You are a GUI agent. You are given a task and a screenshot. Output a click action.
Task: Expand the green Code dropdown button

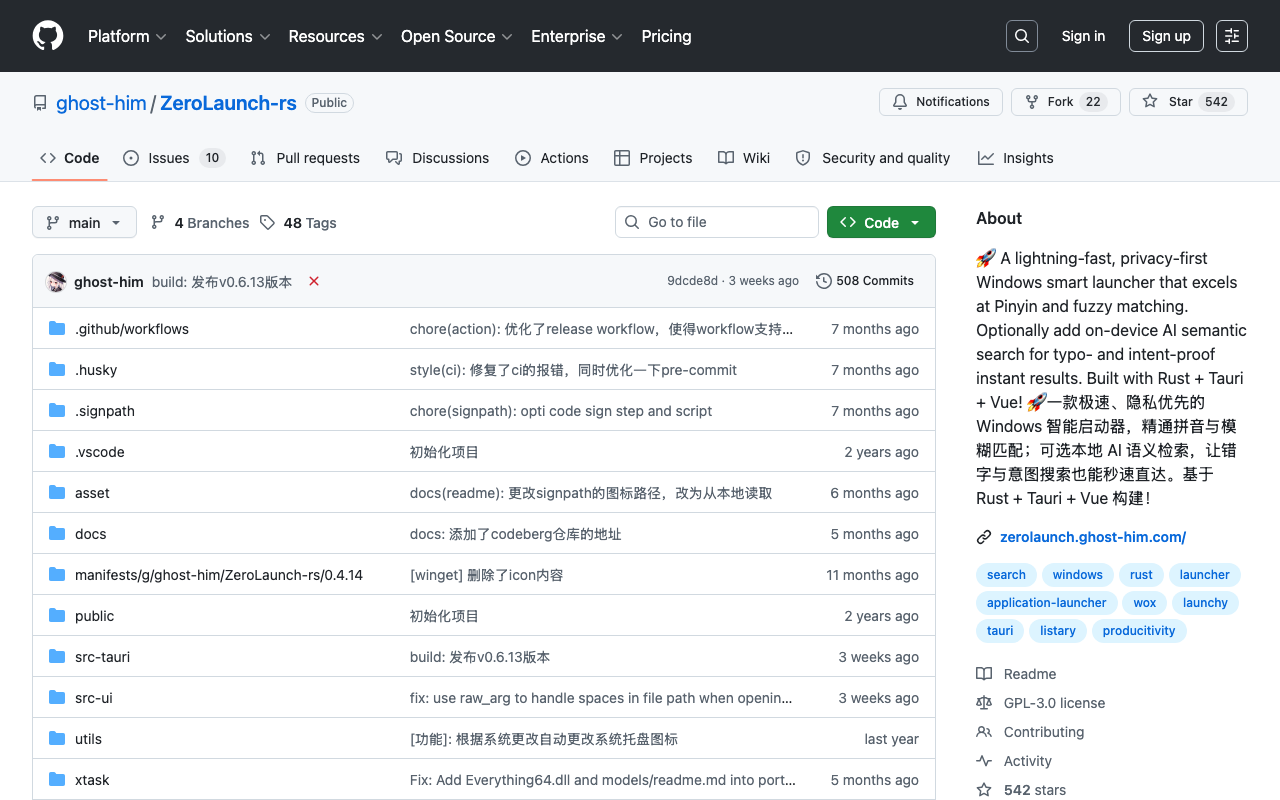(881, 222)
